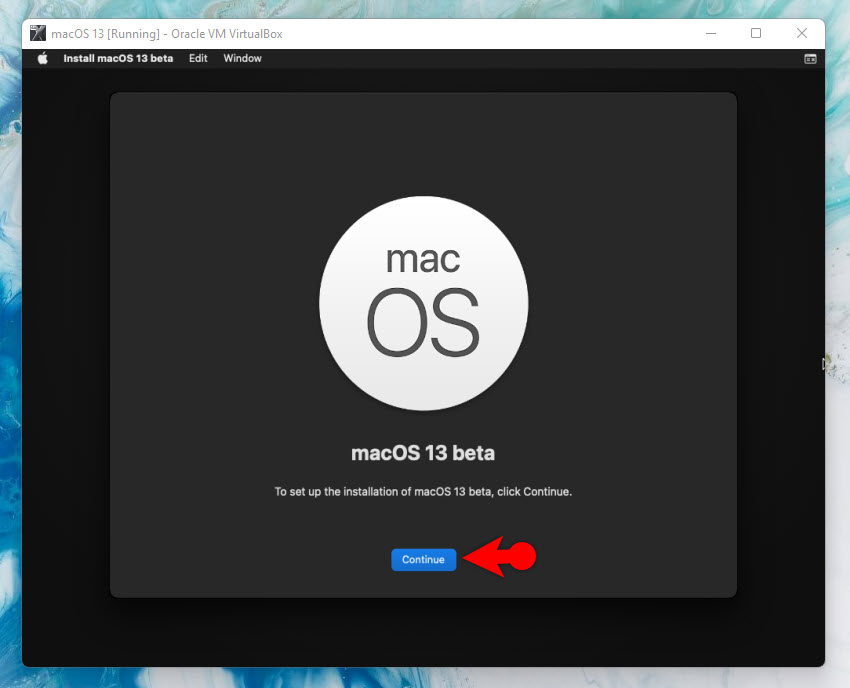Click the "macOS 13 beta" heading
The width and height of the screenshot is (850, 688).
pos(423,453)
